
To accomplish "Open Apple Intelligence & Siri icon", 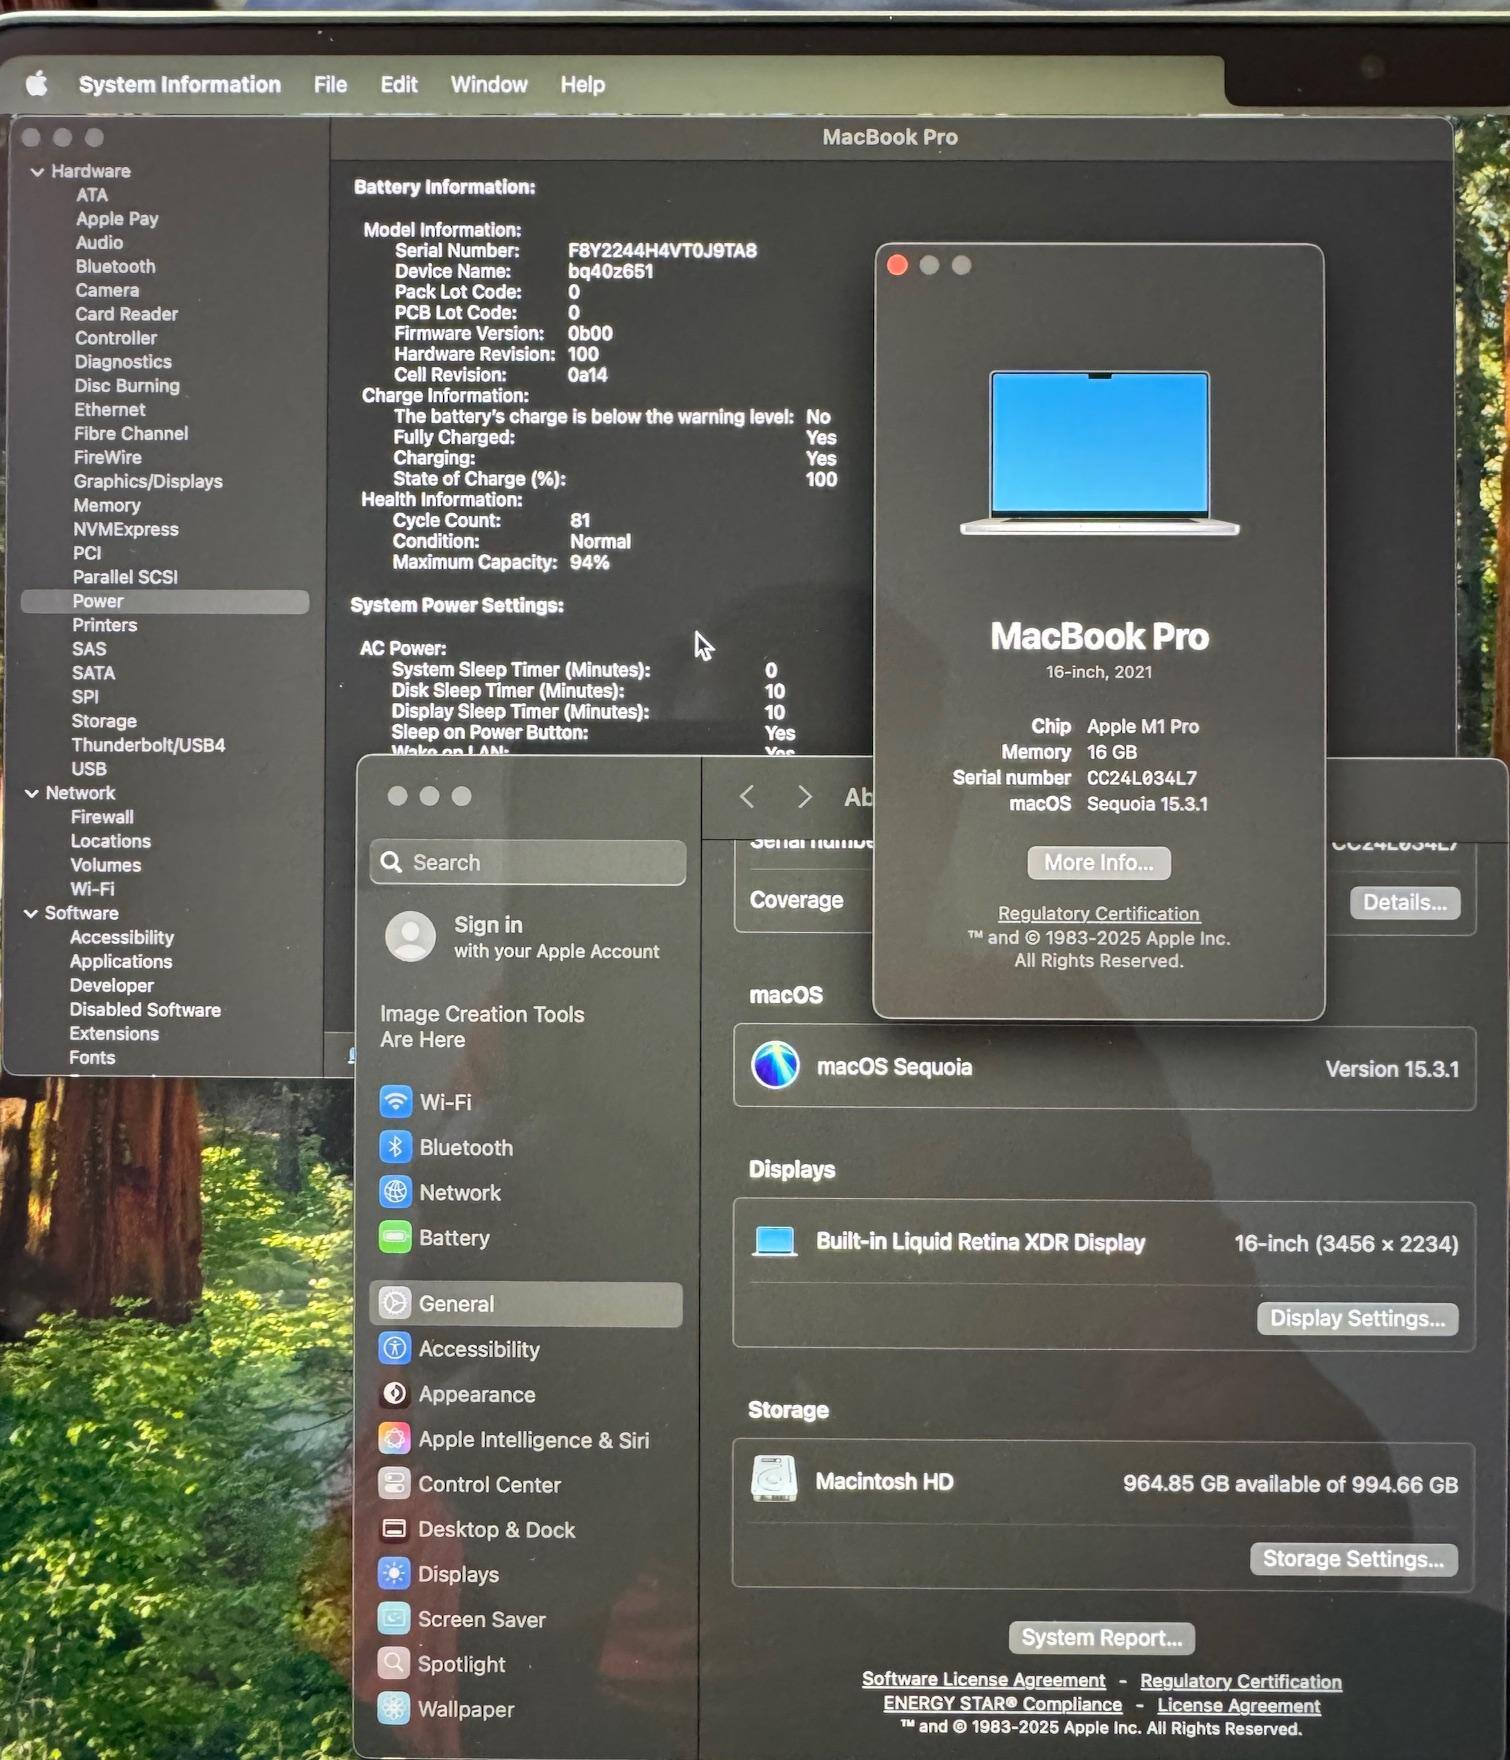I will pyautogui.click(x=394, y=1439).
